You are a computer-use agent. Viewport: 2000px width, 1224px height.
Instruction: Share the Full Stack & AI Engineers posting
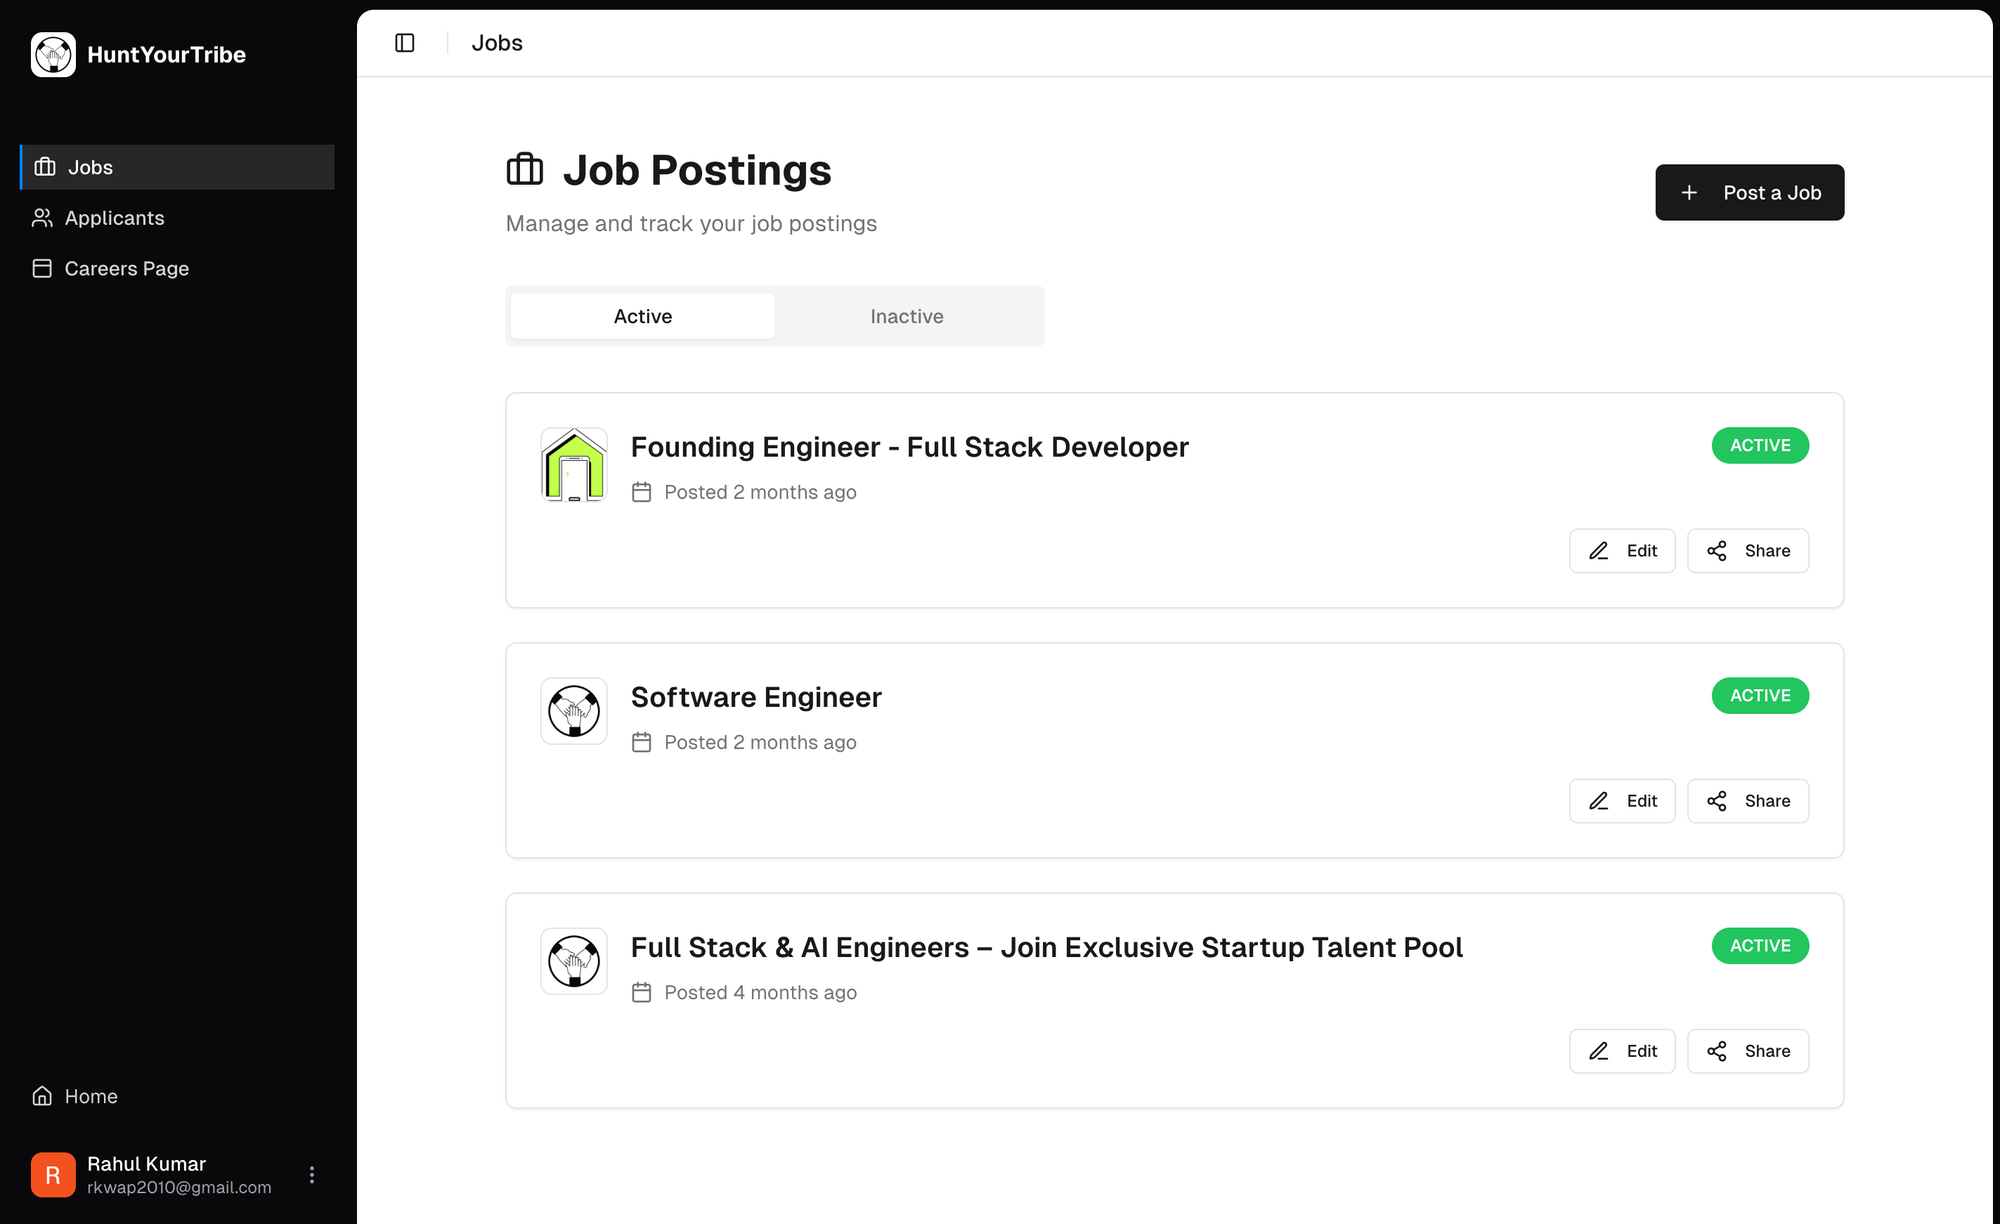click(1747, 1051)
